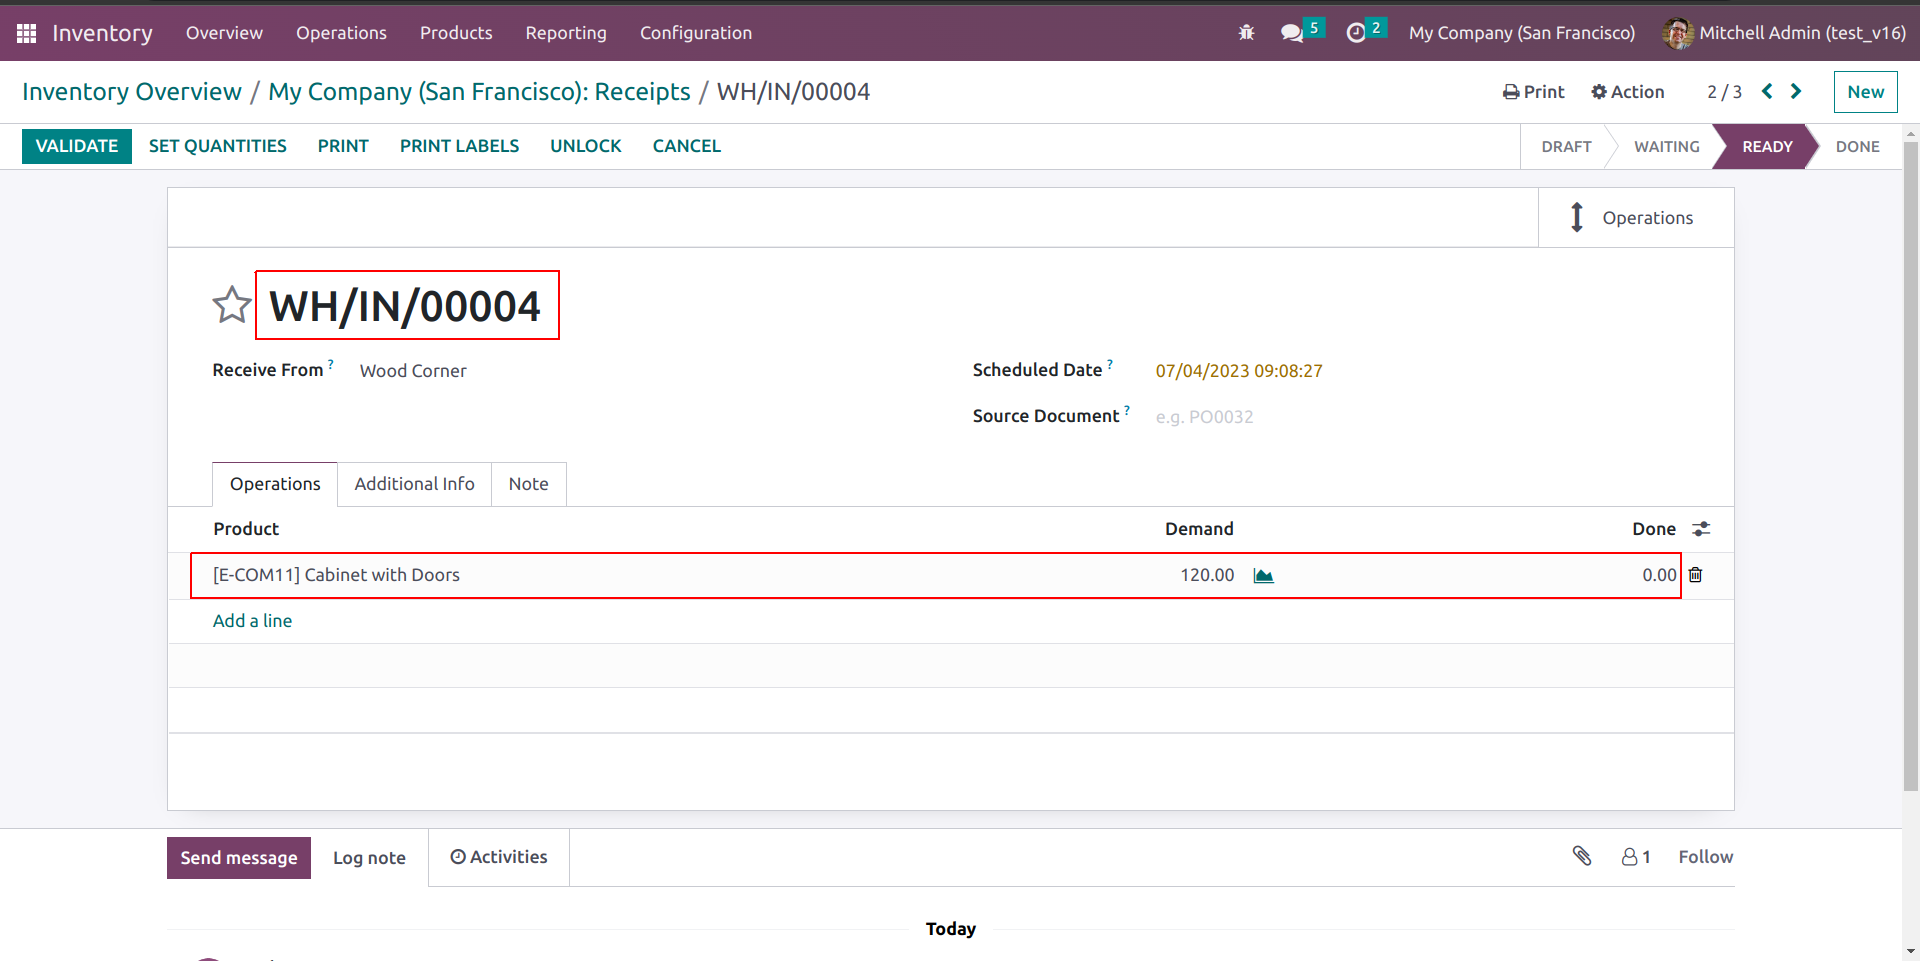This screenshot has height=961, width=1920.
Task: Open optional columns settings icon
Action: (x=1701, y=529)
